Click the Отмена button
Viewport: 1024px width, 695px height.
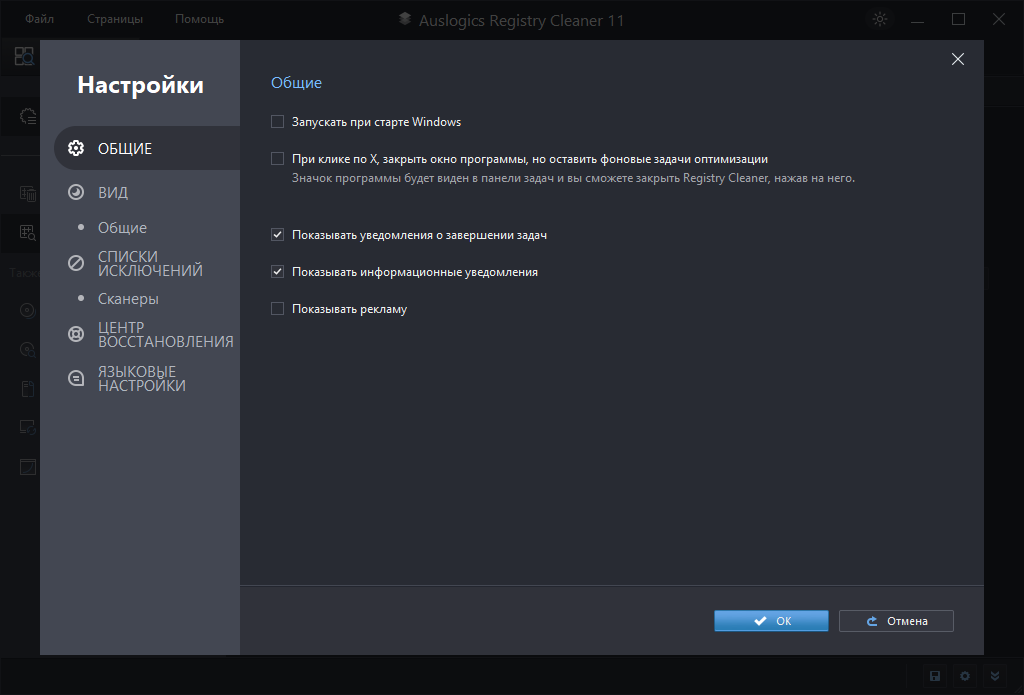tap(896, 621)
